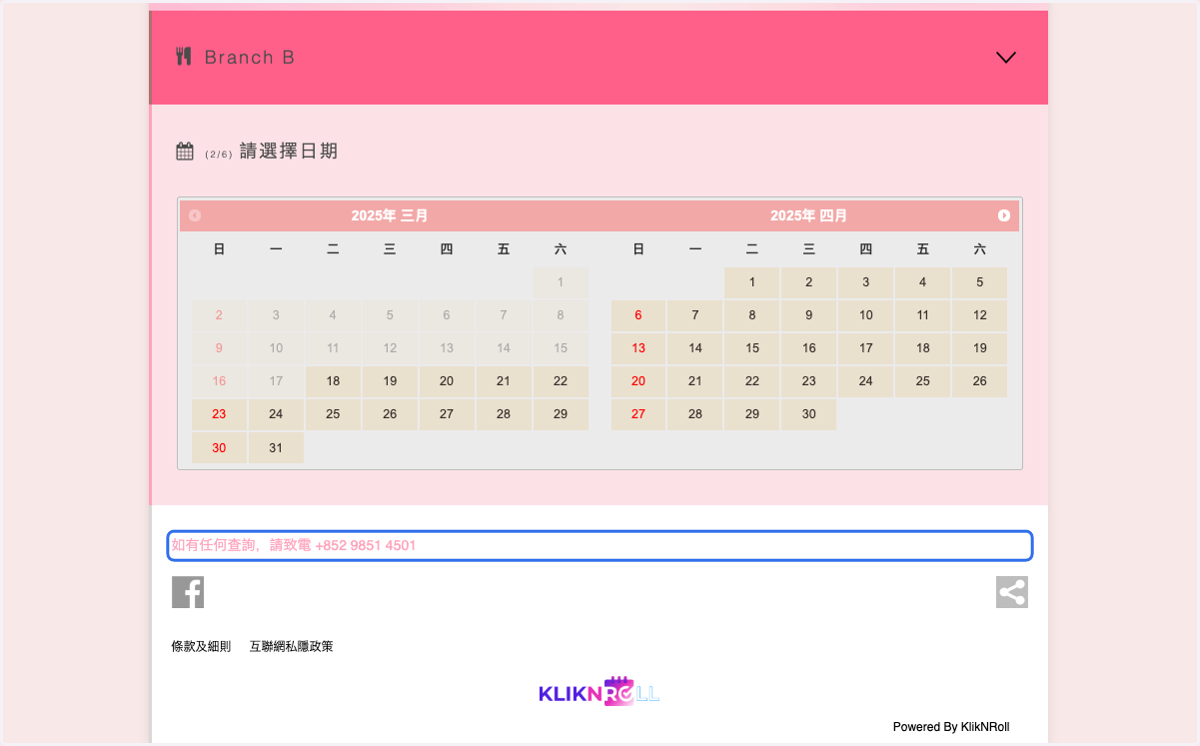1200x746 pixels.
Task: Select March 26 date cell
Action: (x=390, y=414)
